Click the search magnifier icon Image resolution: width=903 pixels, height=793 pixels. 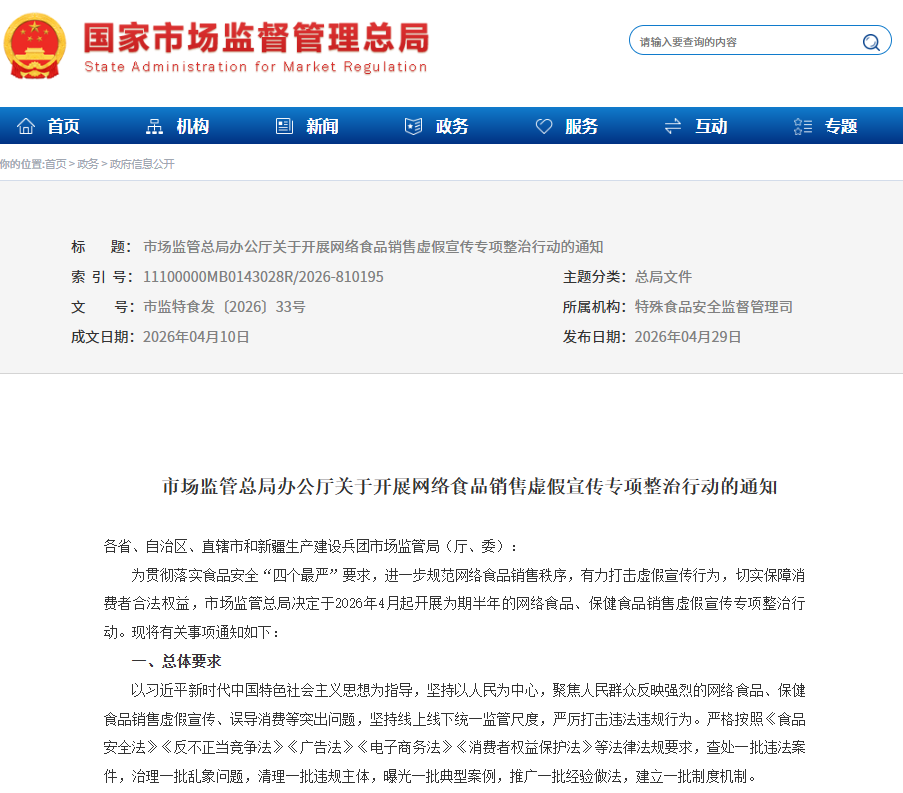click(871, 42)
